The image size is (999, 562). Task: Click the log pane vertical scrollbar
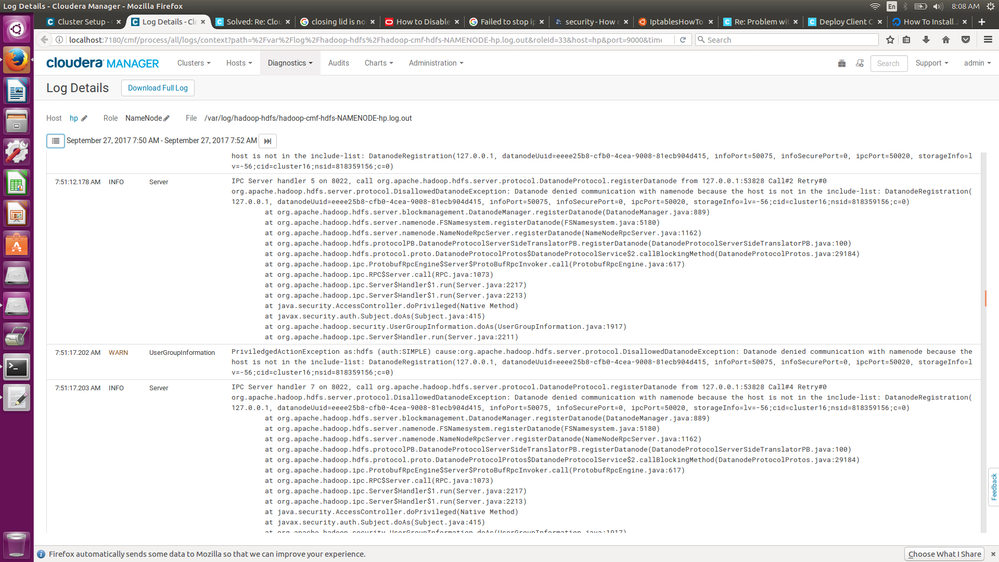click(984, 342)
